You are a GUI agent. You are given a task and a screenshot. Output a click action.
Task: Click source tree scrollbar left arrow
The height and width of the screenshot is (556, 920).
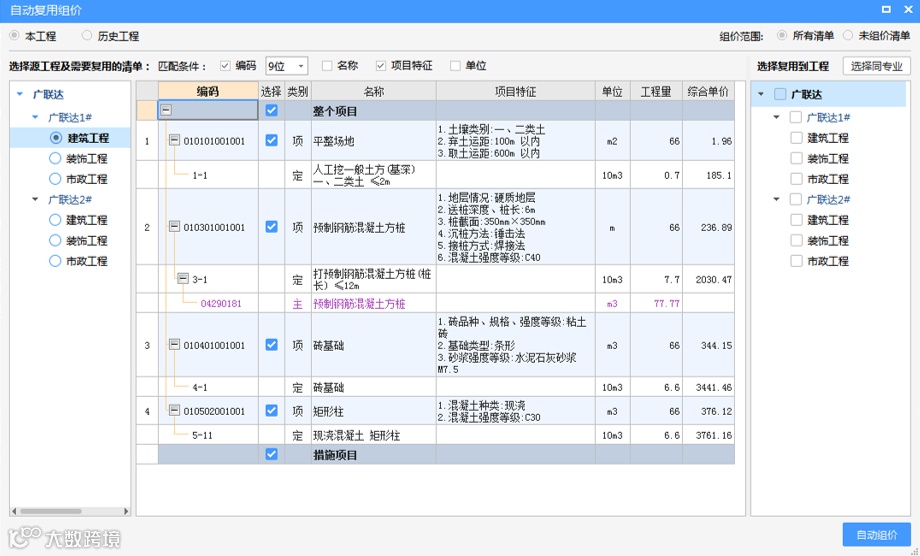tap(14, 511)
